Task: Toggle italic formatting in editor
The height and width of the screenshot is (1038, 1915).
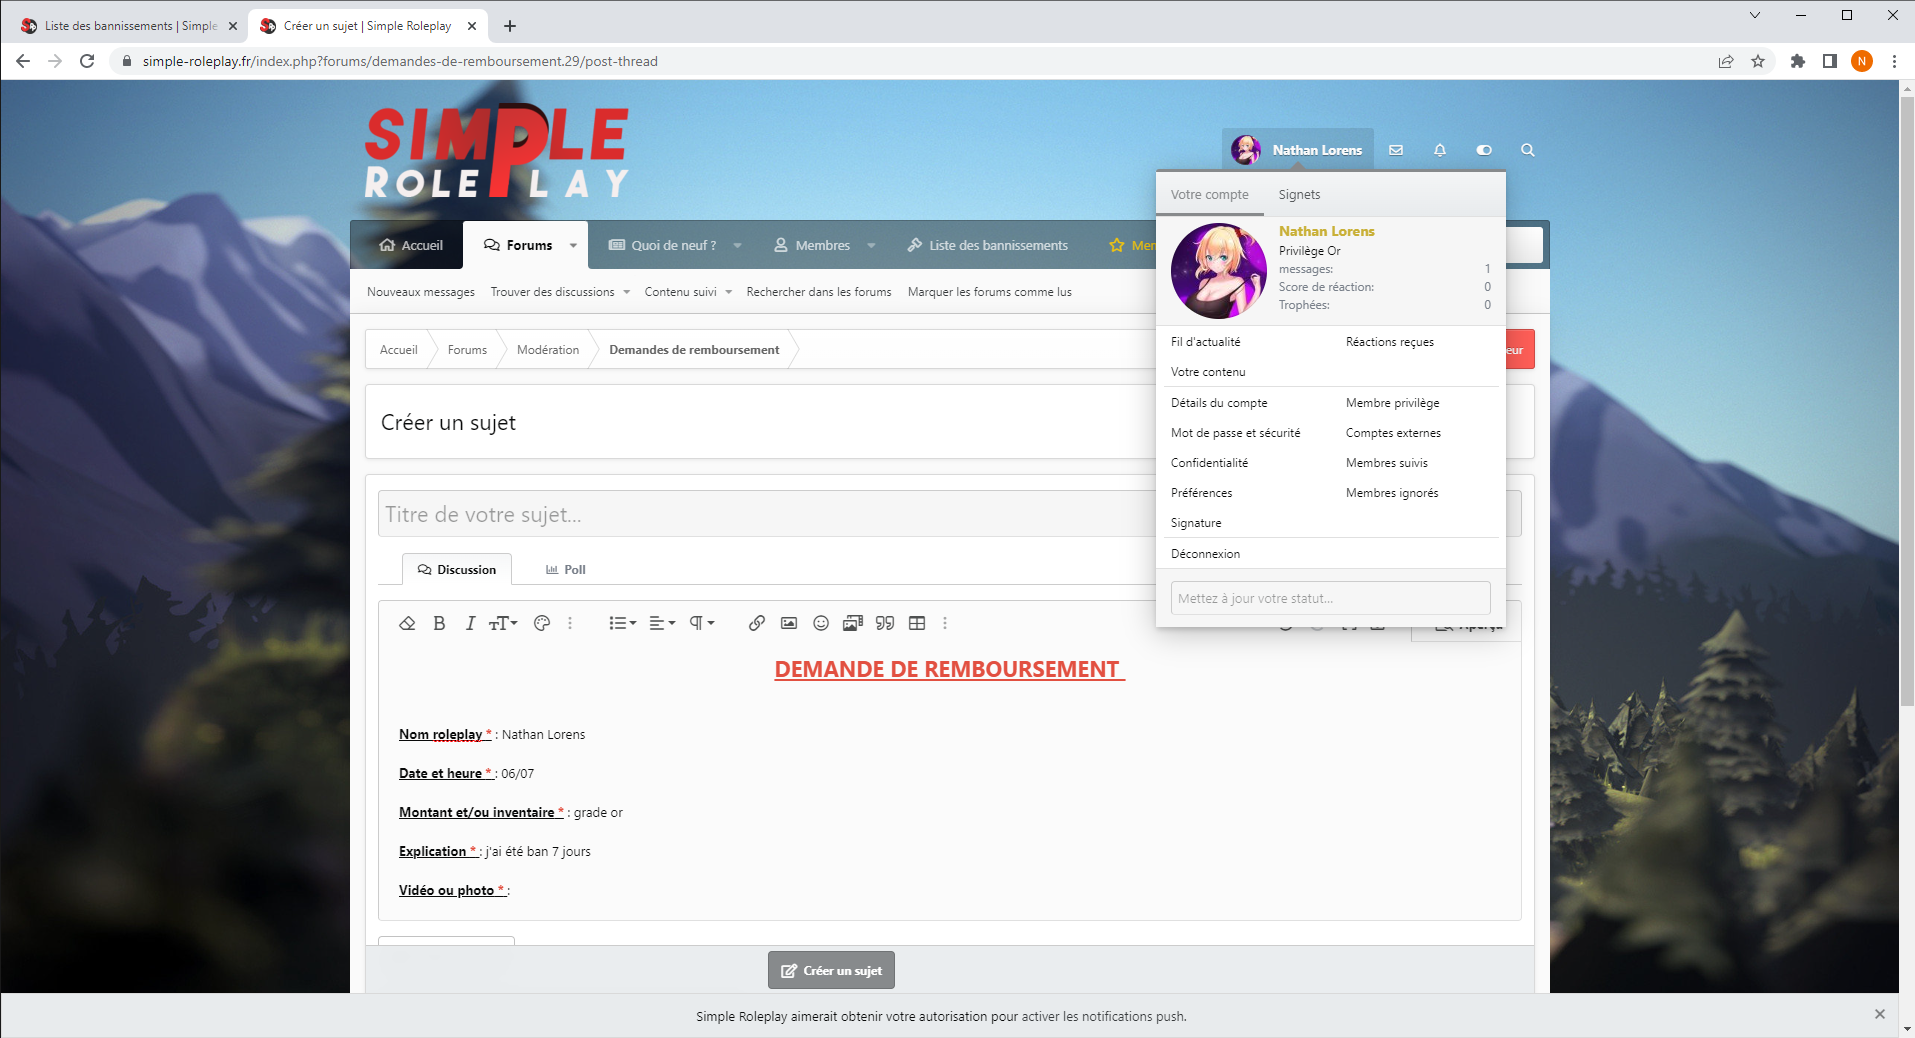Action: click(470, 623)
